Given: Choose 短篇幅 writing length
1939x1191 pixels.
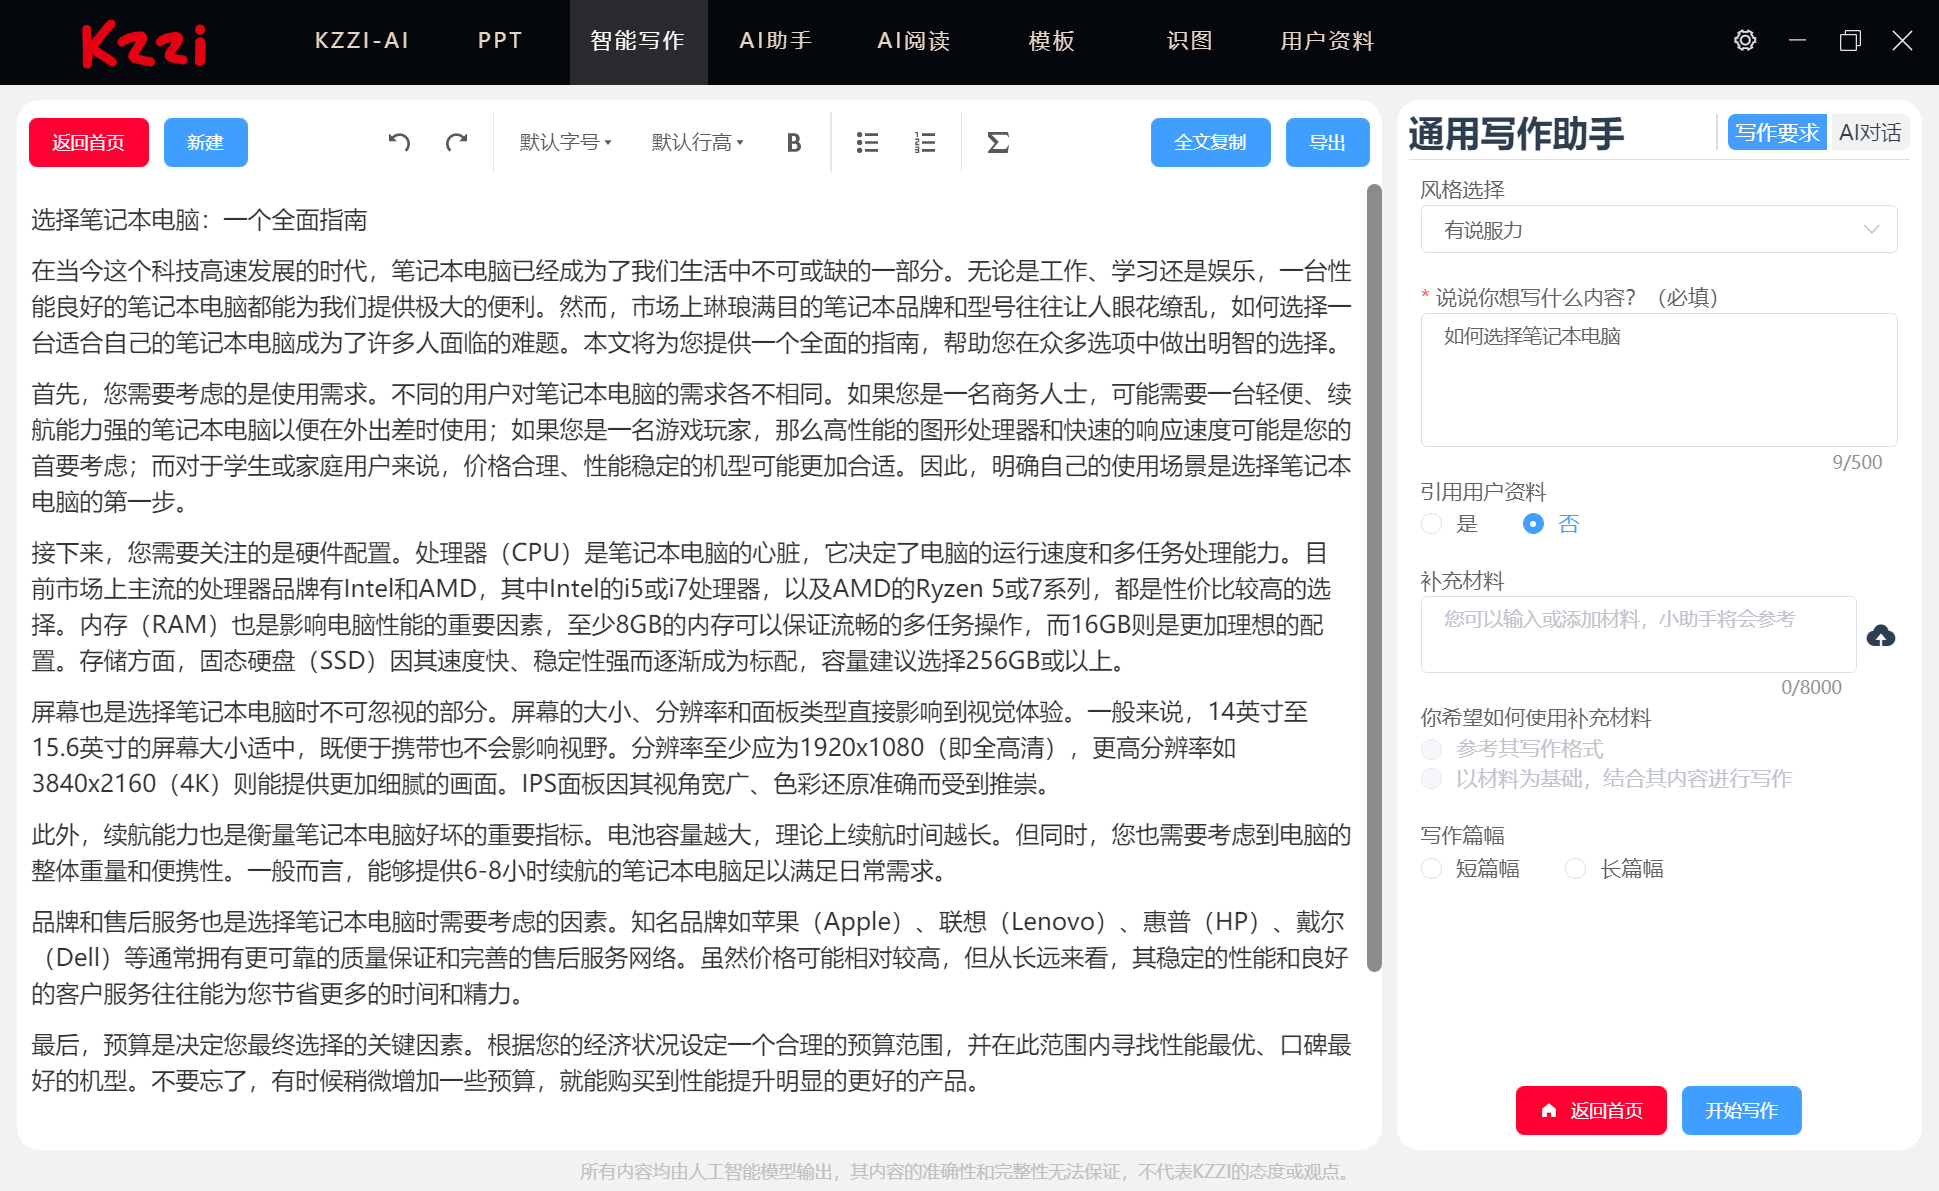Looking at the screenshot, I should [1431, 869].
